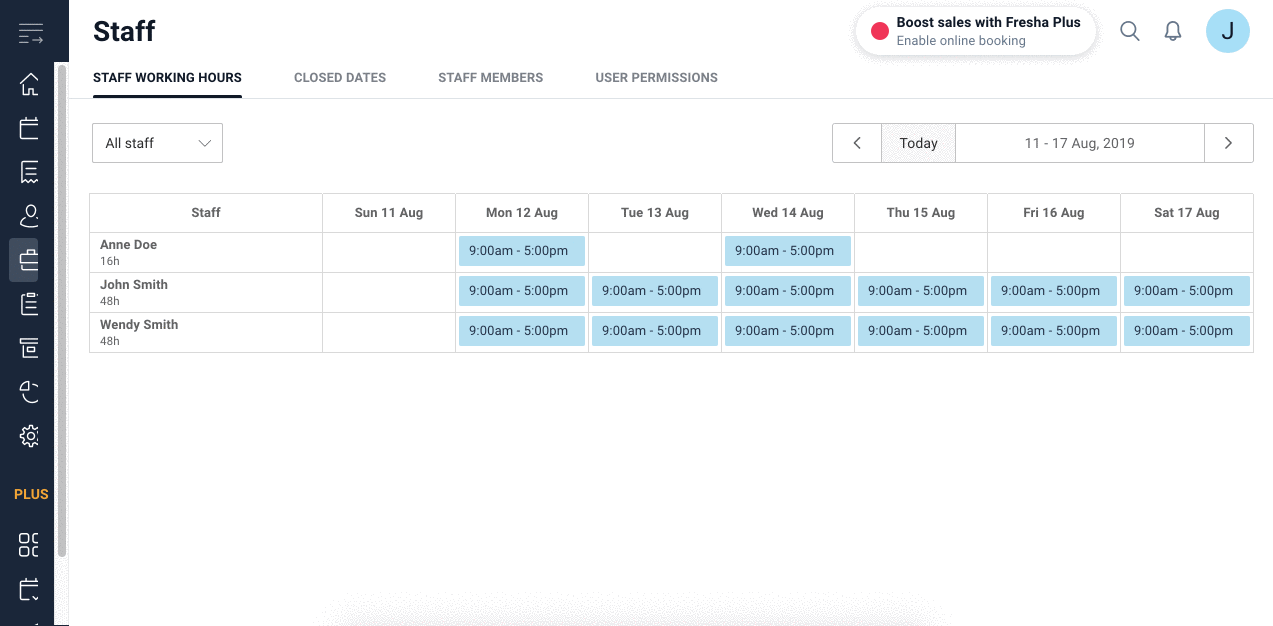Go to Home via sidebar house icon
This screenshot has width=1273, height=626.
click(30, 84)
